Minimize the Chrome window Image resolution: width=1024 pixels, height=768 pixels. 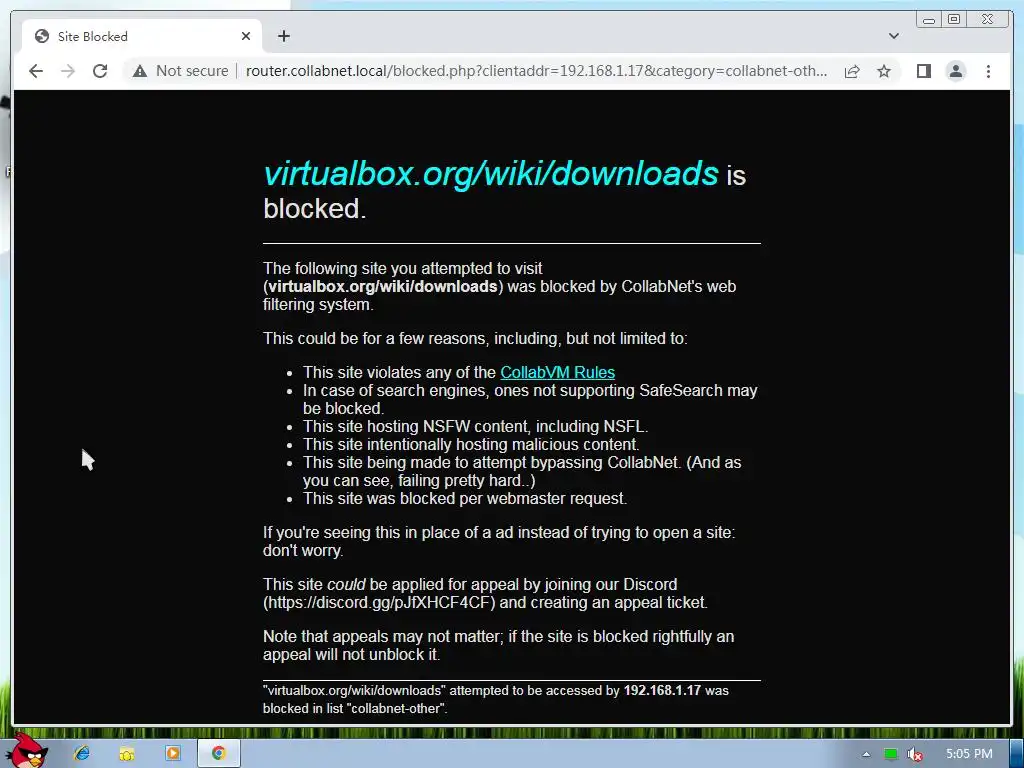pos(929,20)
